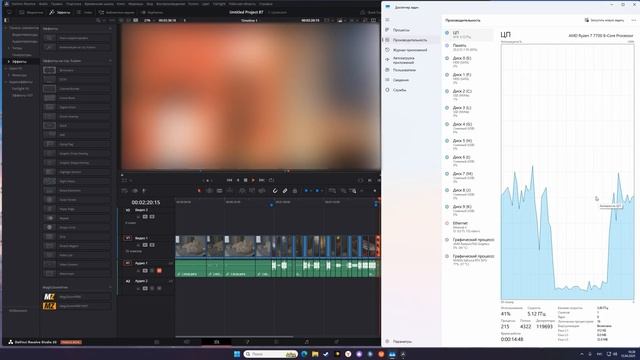This screenshot has width=640, height=360.
Task: Toggle Solo on audio track A1
Action: tap(152, 270)
